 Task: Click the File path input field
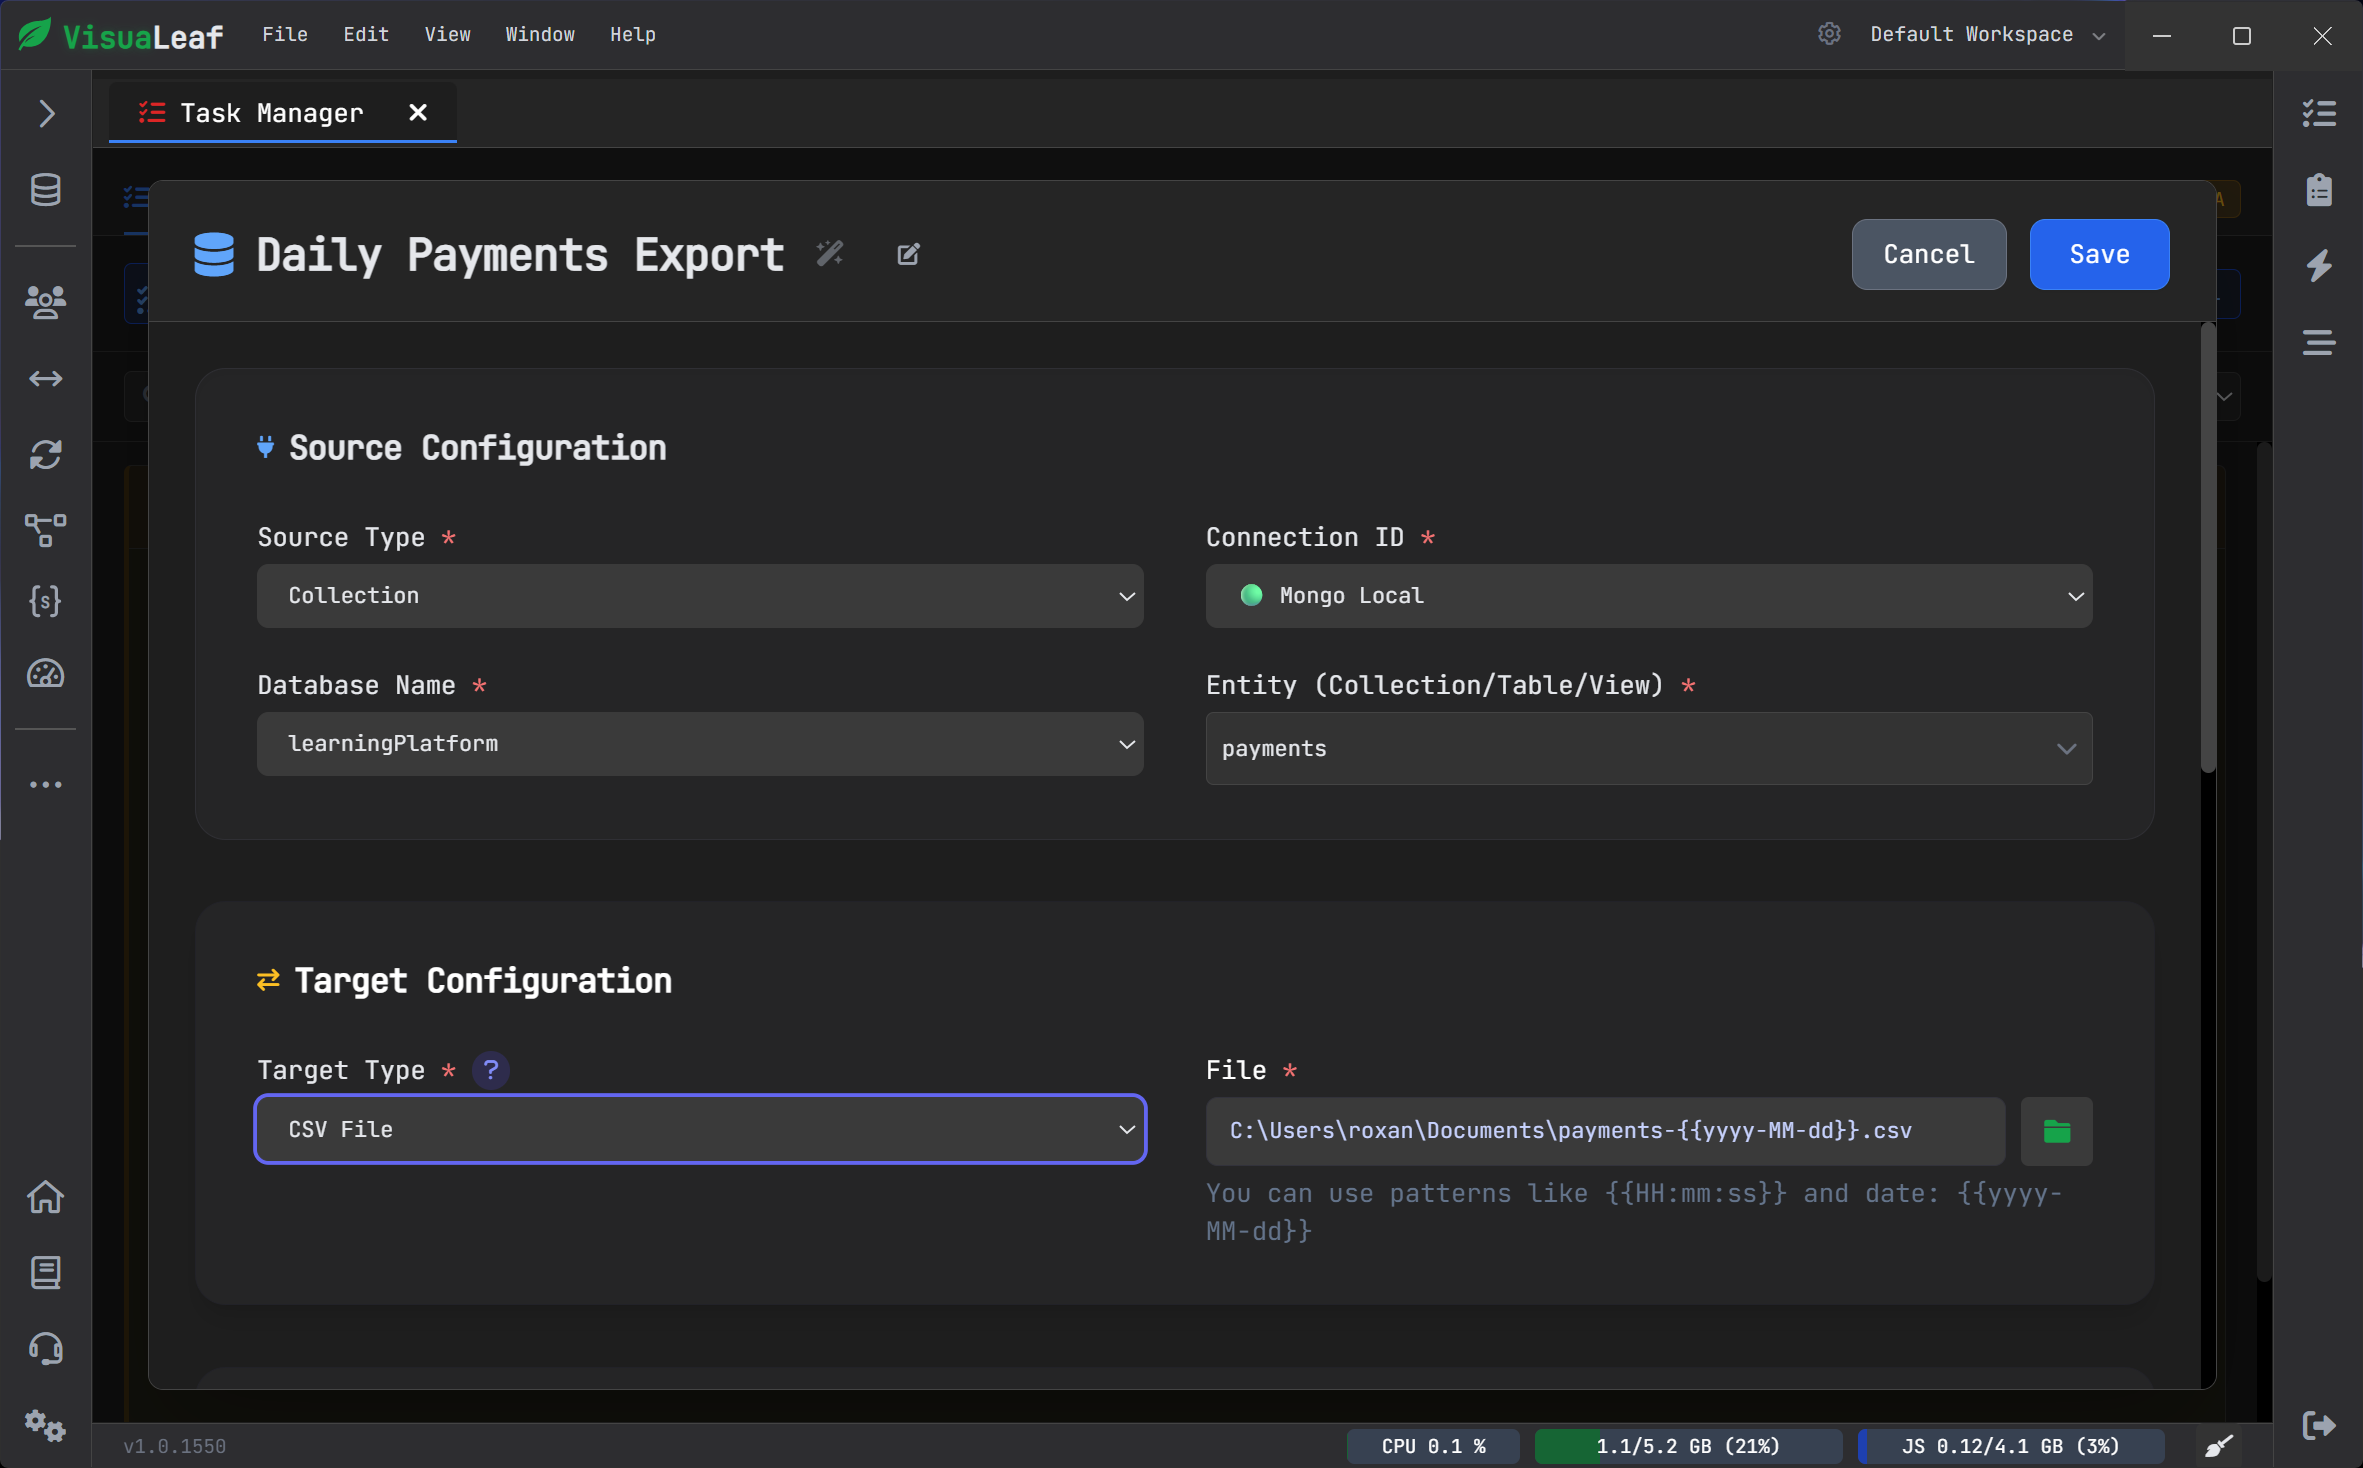pyautogui.click(x=1605, y=1131)
